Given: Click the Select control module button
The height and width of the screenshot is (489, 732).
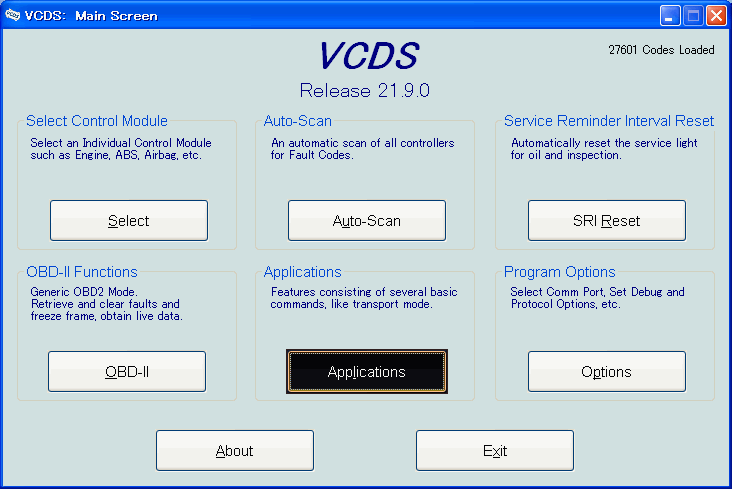Looking at the screenshot, I should pos(129,220).
